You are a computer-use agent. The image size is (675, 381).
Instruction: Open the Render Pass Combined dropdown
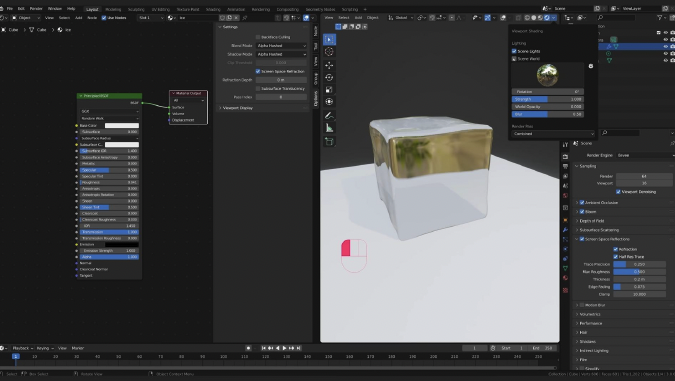[553, 134]
